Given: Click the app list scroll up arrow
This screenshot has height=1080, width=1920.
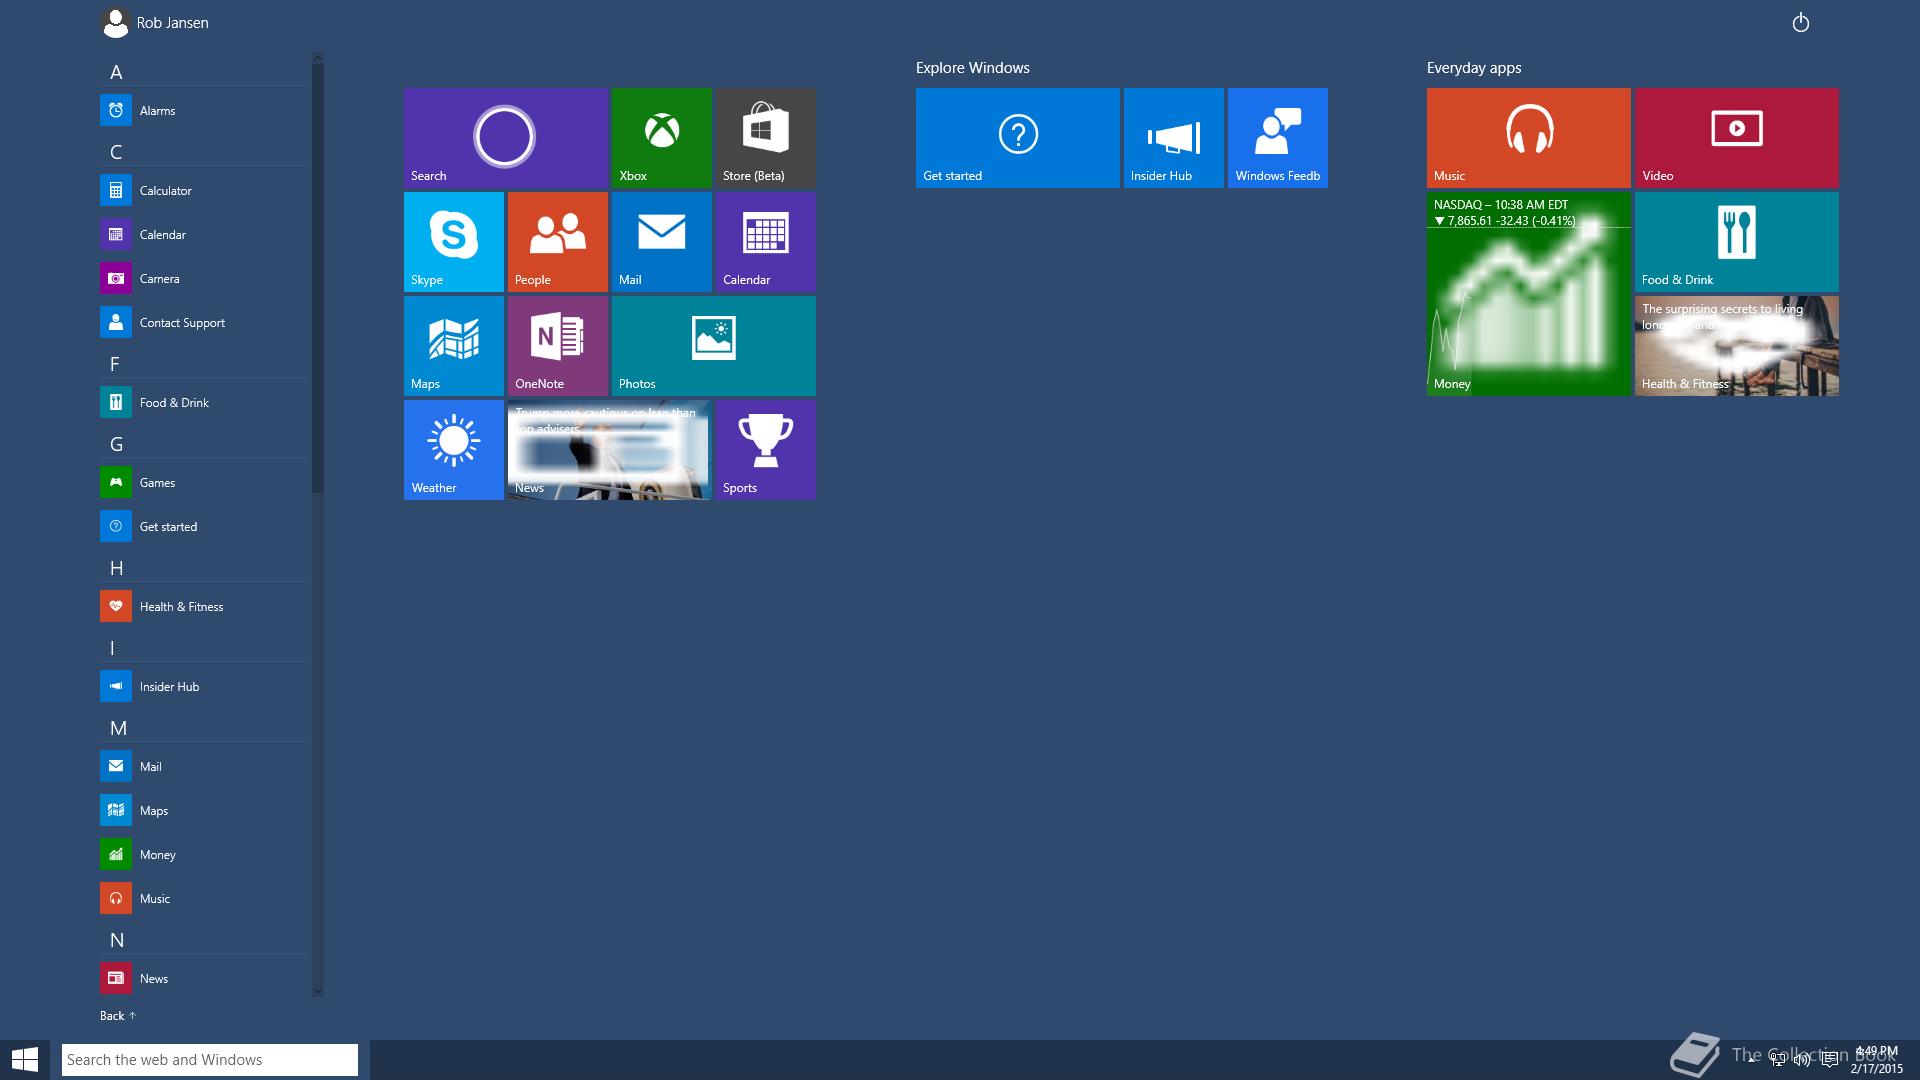Looking at the screenshot, I should pyautogui.click(x=318, y=58).
